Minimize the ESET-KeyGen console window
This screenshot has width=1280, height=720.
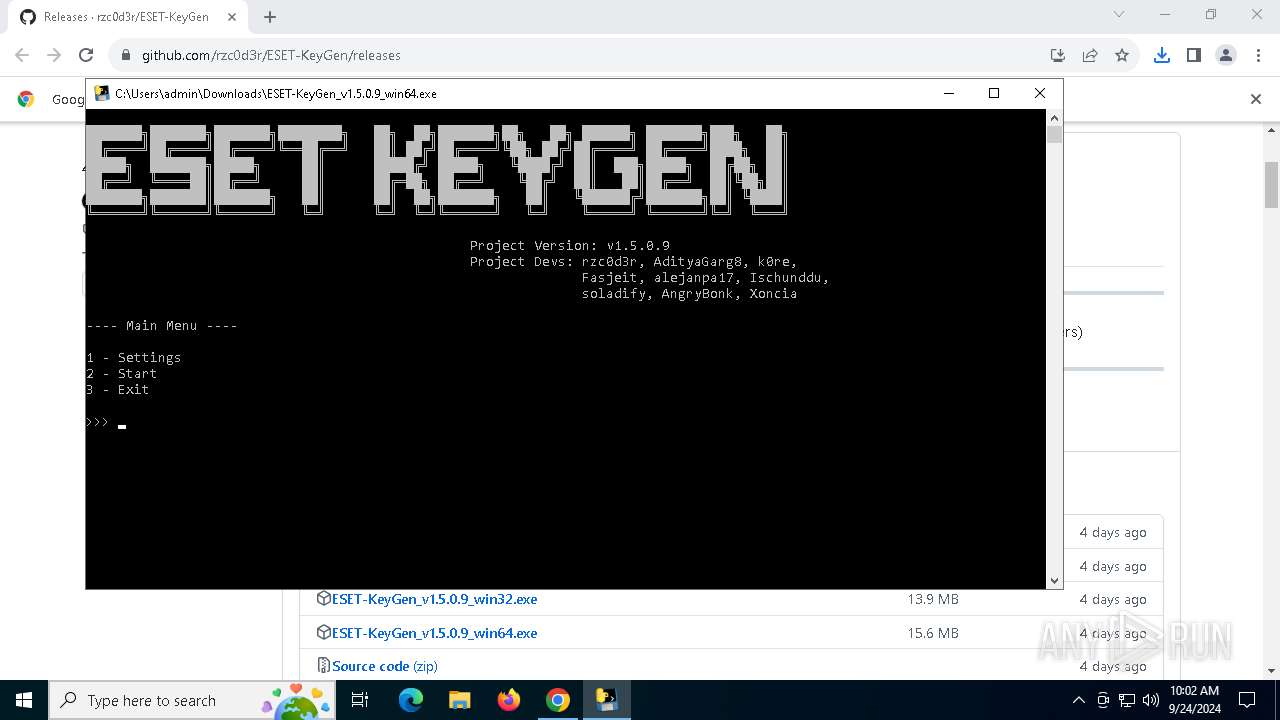[948, 93]
